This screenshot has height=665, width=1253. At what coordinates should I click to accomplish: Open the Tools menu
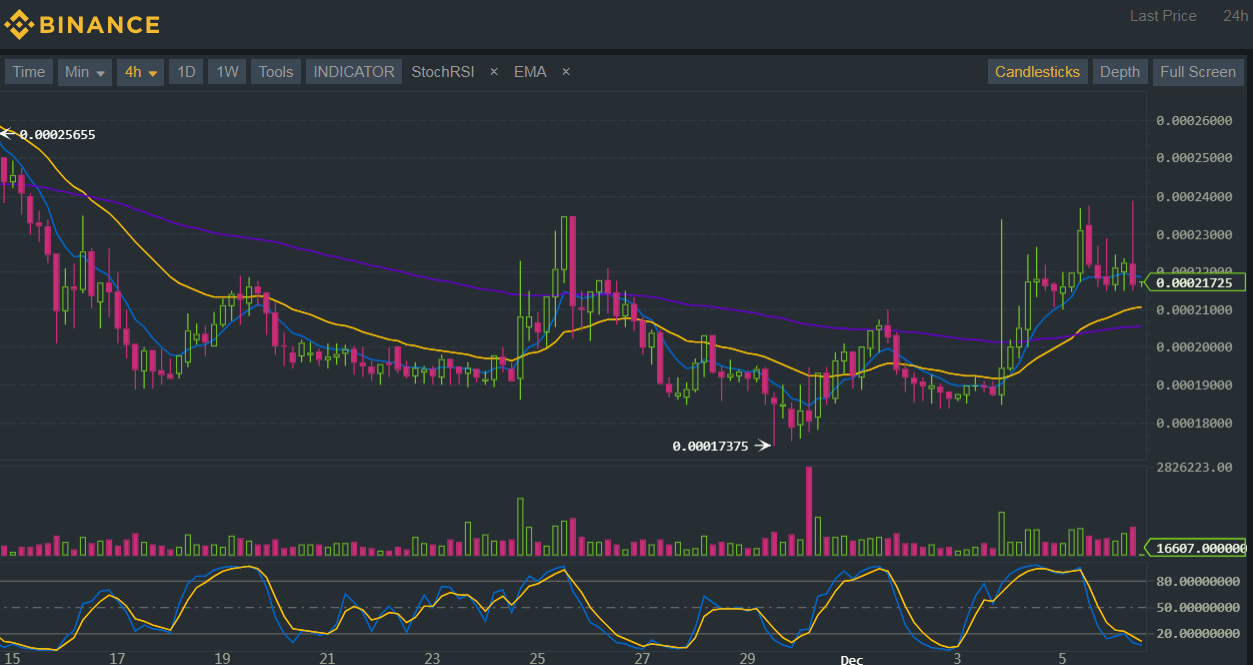(x=276, y=72)
